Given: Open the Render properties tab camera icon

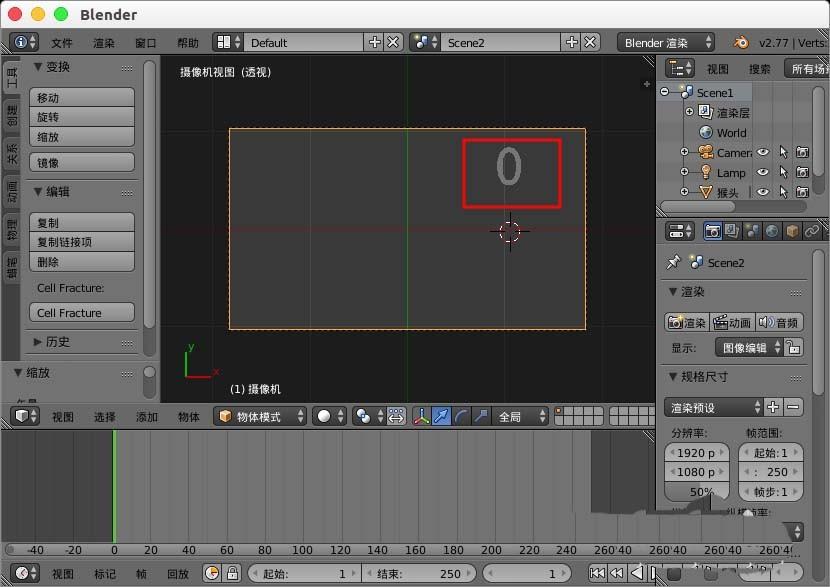Looking at the screenshot, I should click(x=713, y=231).
